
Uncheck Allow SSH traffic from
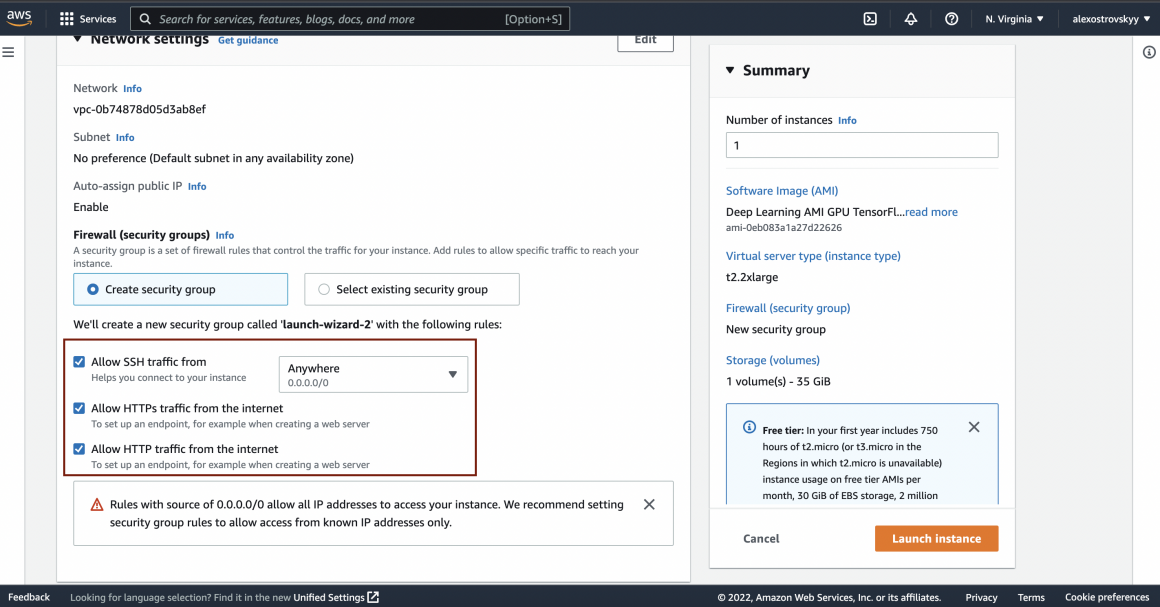[x=79, y=362]
